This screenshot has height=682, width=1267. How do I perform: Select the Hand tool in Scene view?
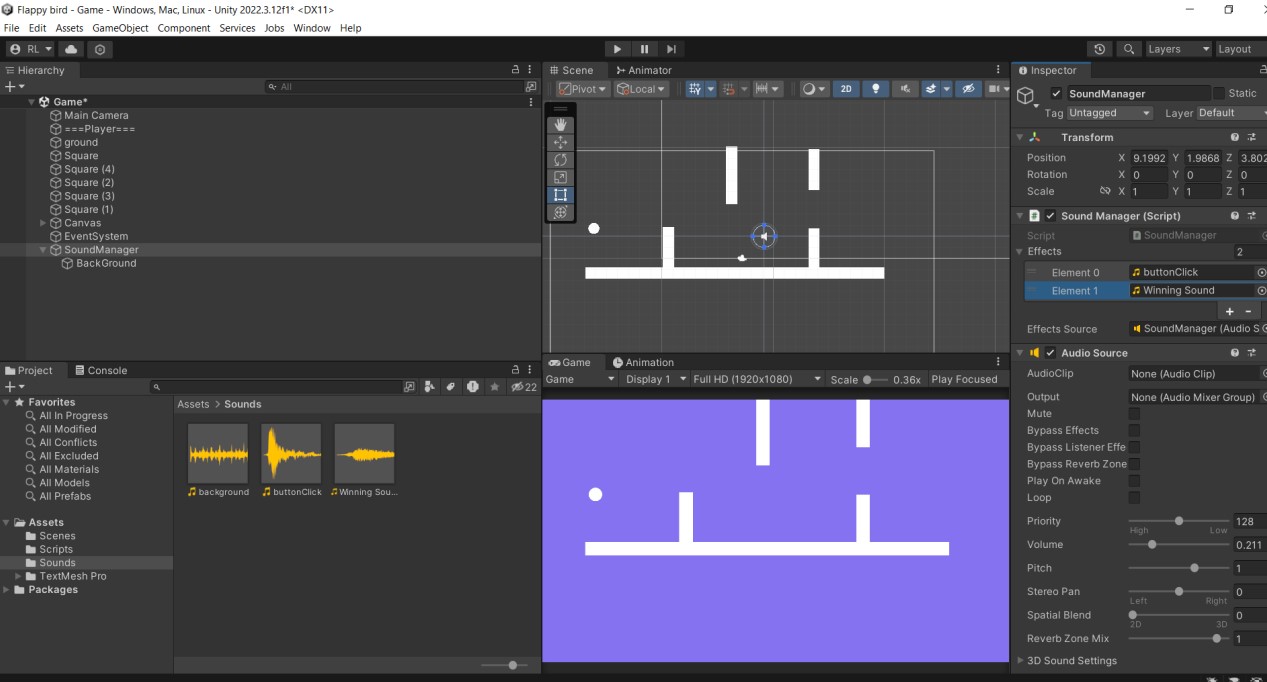click(560, 125)
